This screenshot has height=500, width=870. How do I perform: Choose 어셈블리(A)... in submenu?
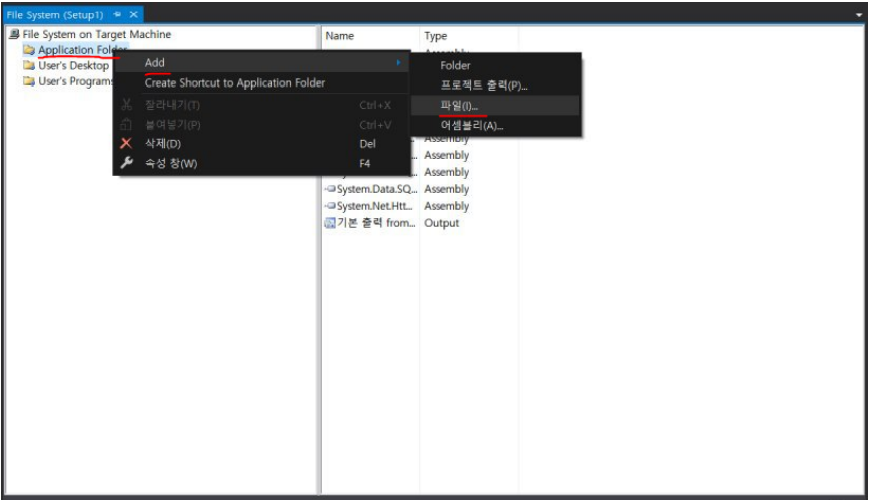pyautogui.click(x=495, y=125)
